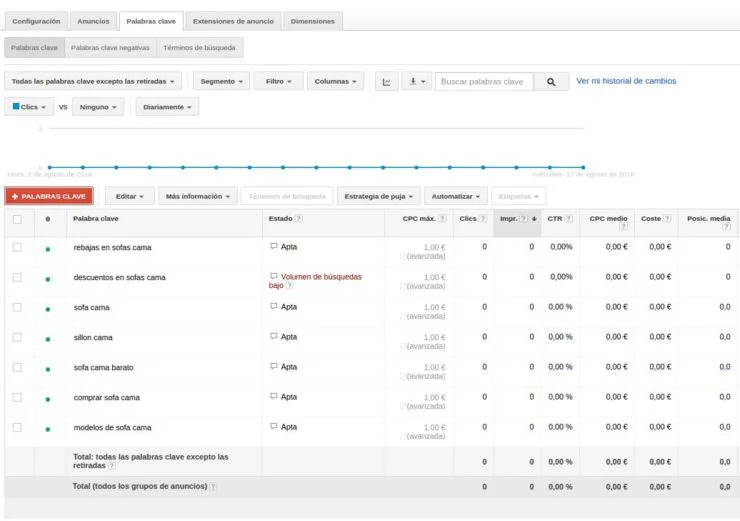Click the green status dot for descuentos en sofas cama
Image resolution: width=740 pixels, height=521 pixels.
click(x=48, y=279)
